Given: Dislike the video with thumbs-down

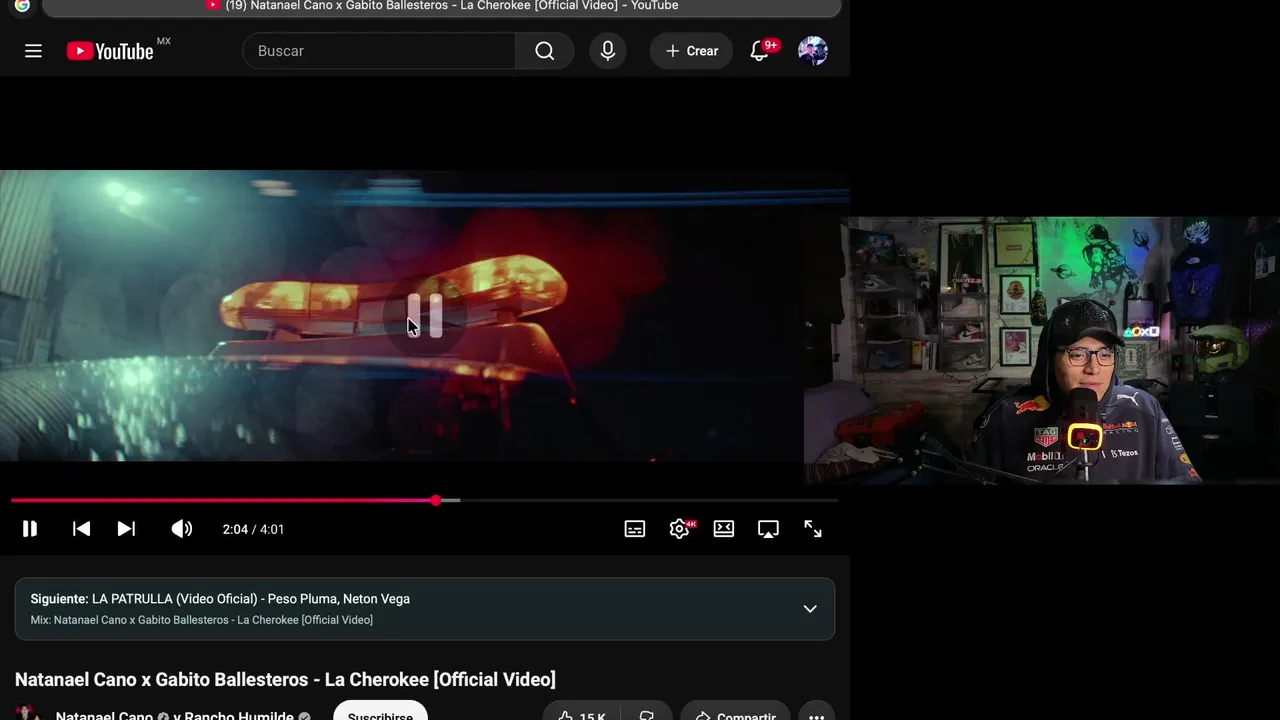Looking at the screenshot, I should (646, 712).
